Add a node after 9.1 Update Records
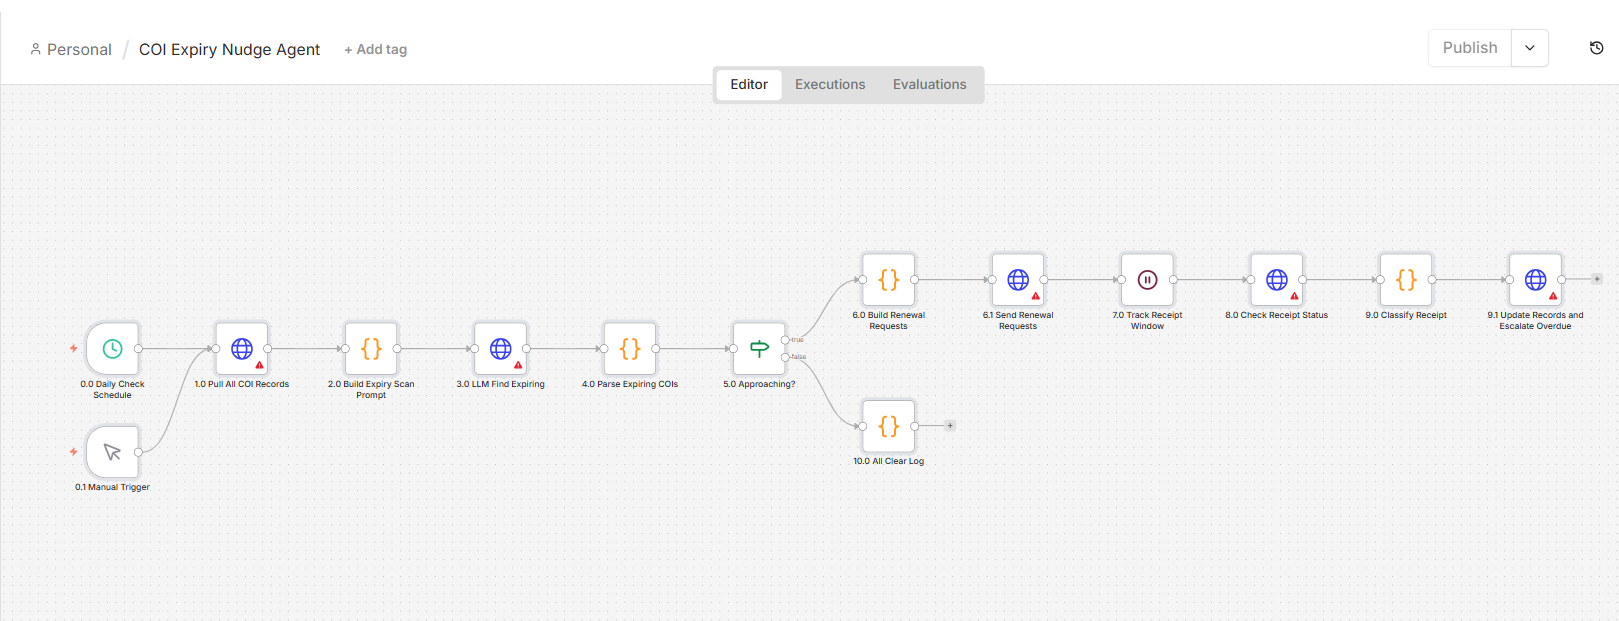1619x621 pixels. coord(1597,279)
